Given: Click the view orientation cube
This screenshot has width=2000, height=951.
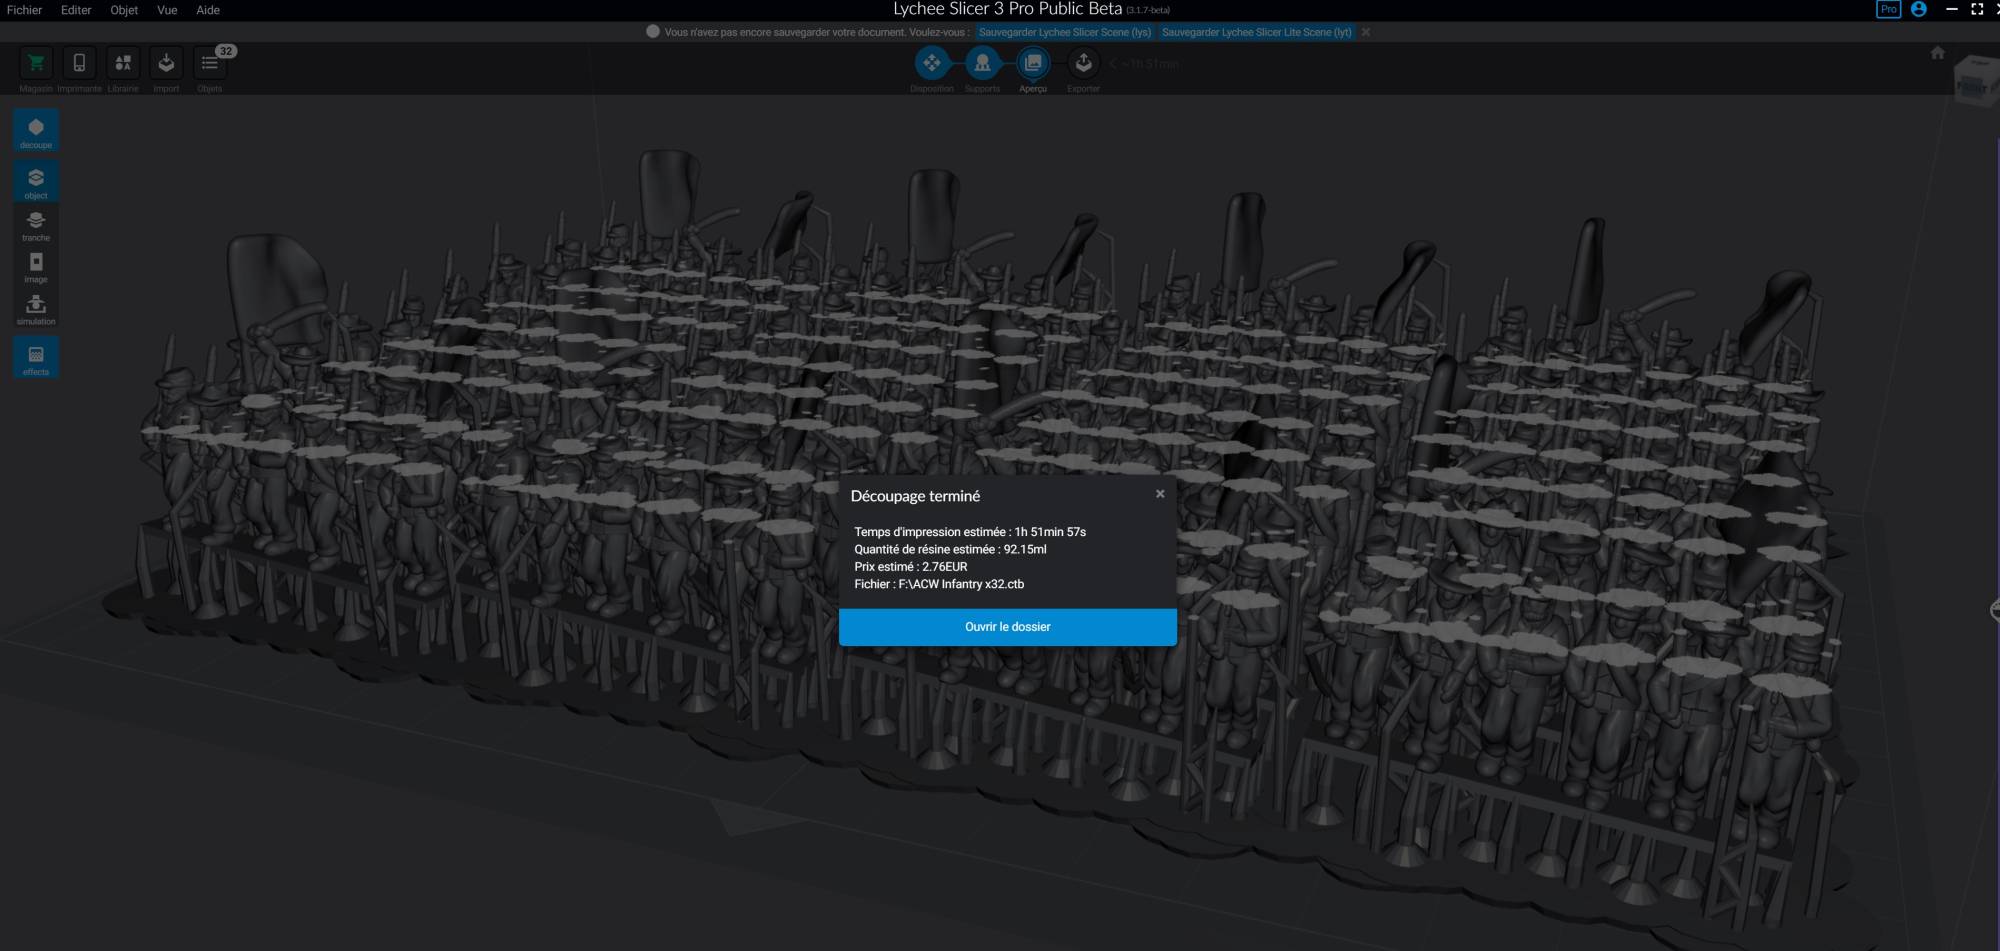Looking at the screenshot, I should pos(1975,80).
